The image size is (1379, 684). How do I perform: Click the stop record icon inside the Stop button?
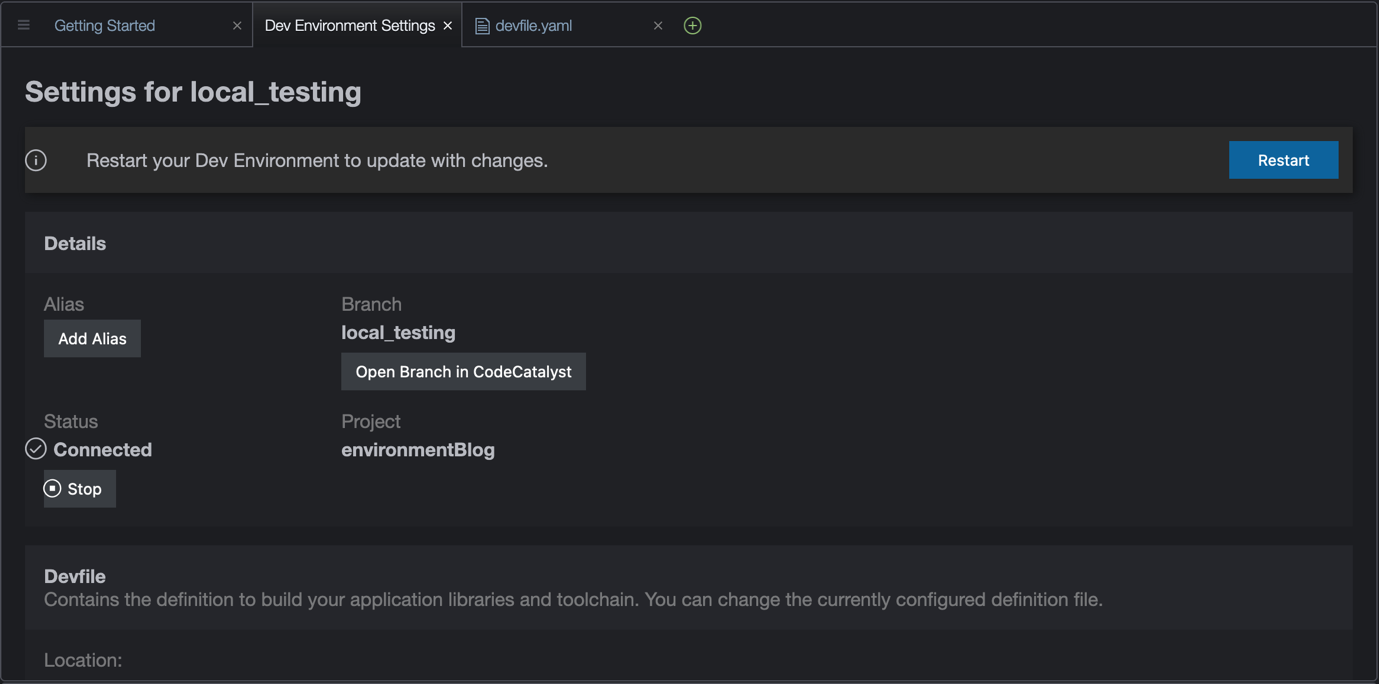click(55, 488)
